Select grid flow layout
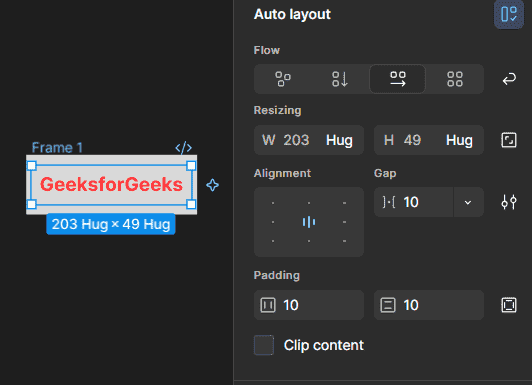Screen dimensions: 532x385 455,79
